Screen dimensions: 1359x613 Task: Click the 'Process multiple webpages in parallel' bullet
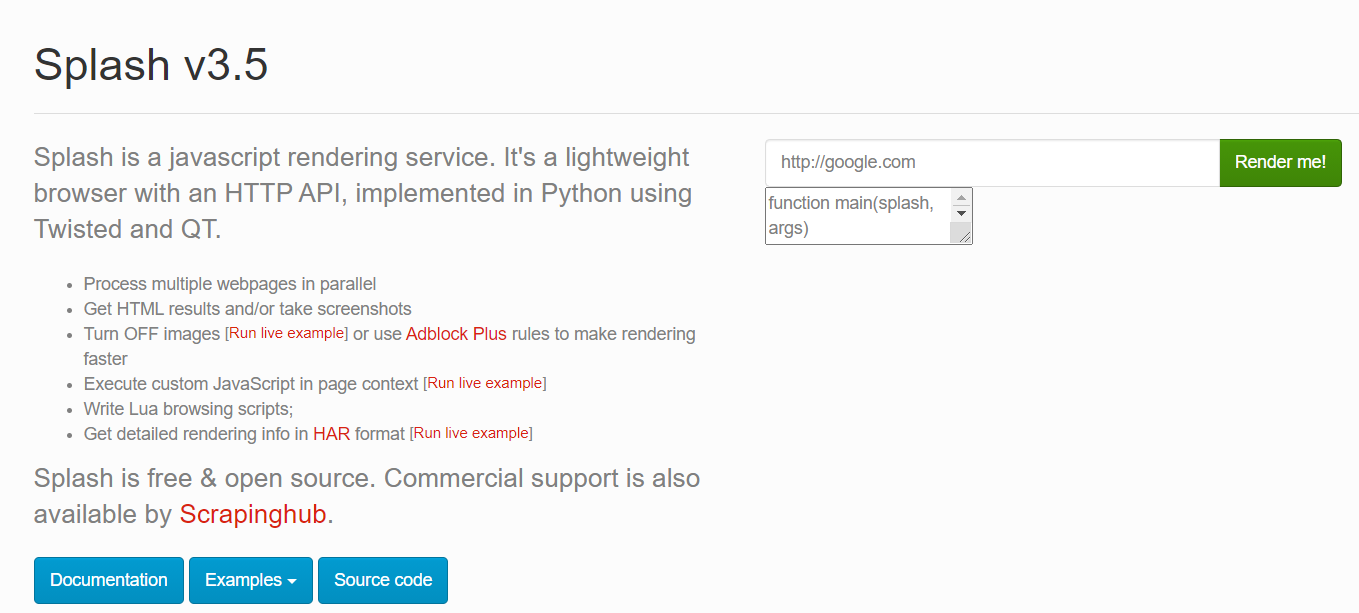click(230, 284)
